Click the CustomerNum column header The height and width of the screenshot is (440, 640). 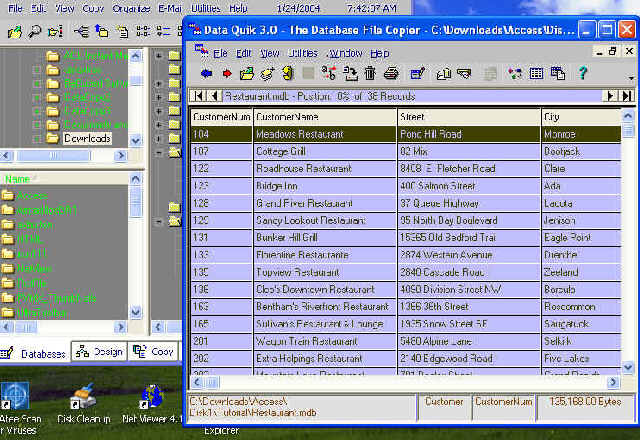coord(221,117)
